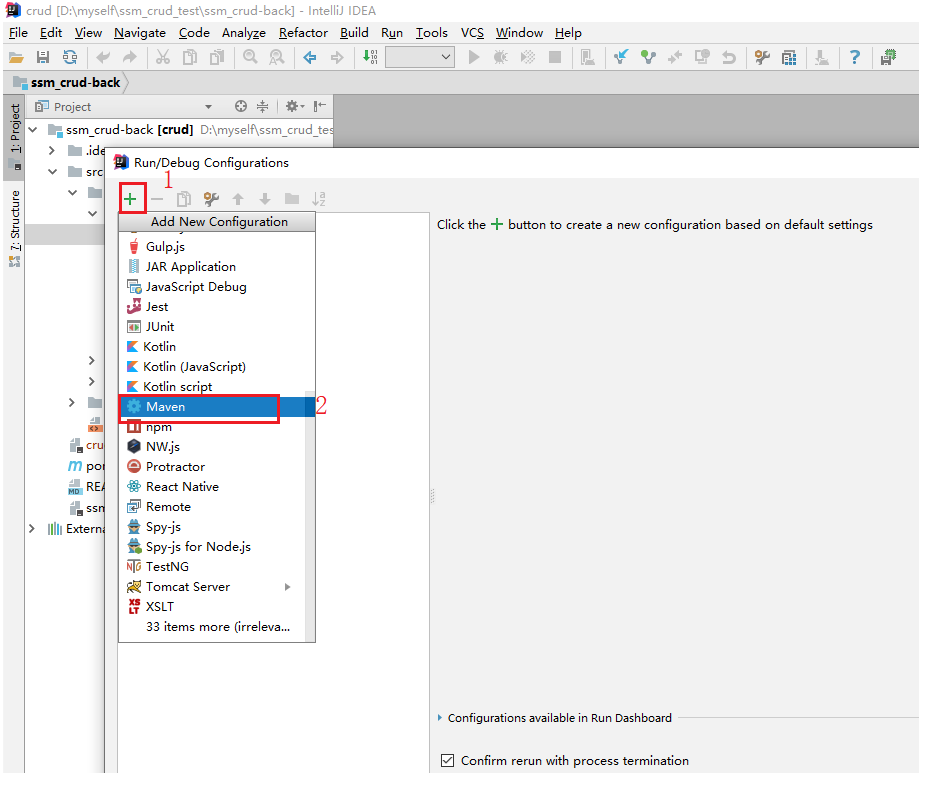The image size is (927, 793).
Task: Select Maven in configuration list
Action: [x=216, y=407]
